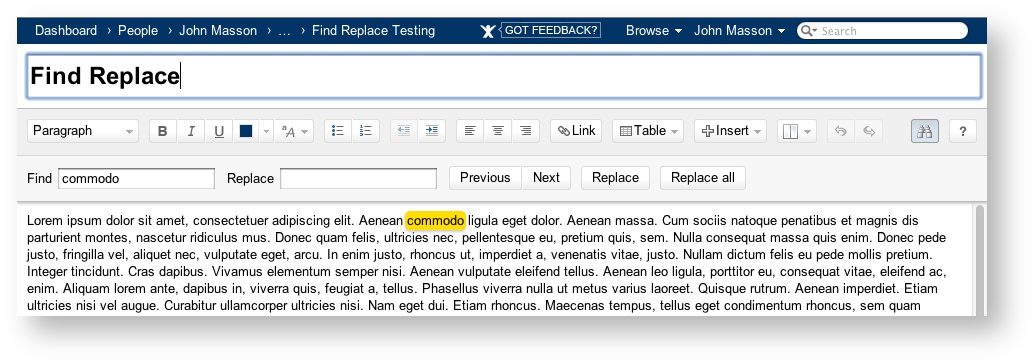This screenshot has height=364, width=1035.
Task: Insert a numbered list
Action: point(366,131)
